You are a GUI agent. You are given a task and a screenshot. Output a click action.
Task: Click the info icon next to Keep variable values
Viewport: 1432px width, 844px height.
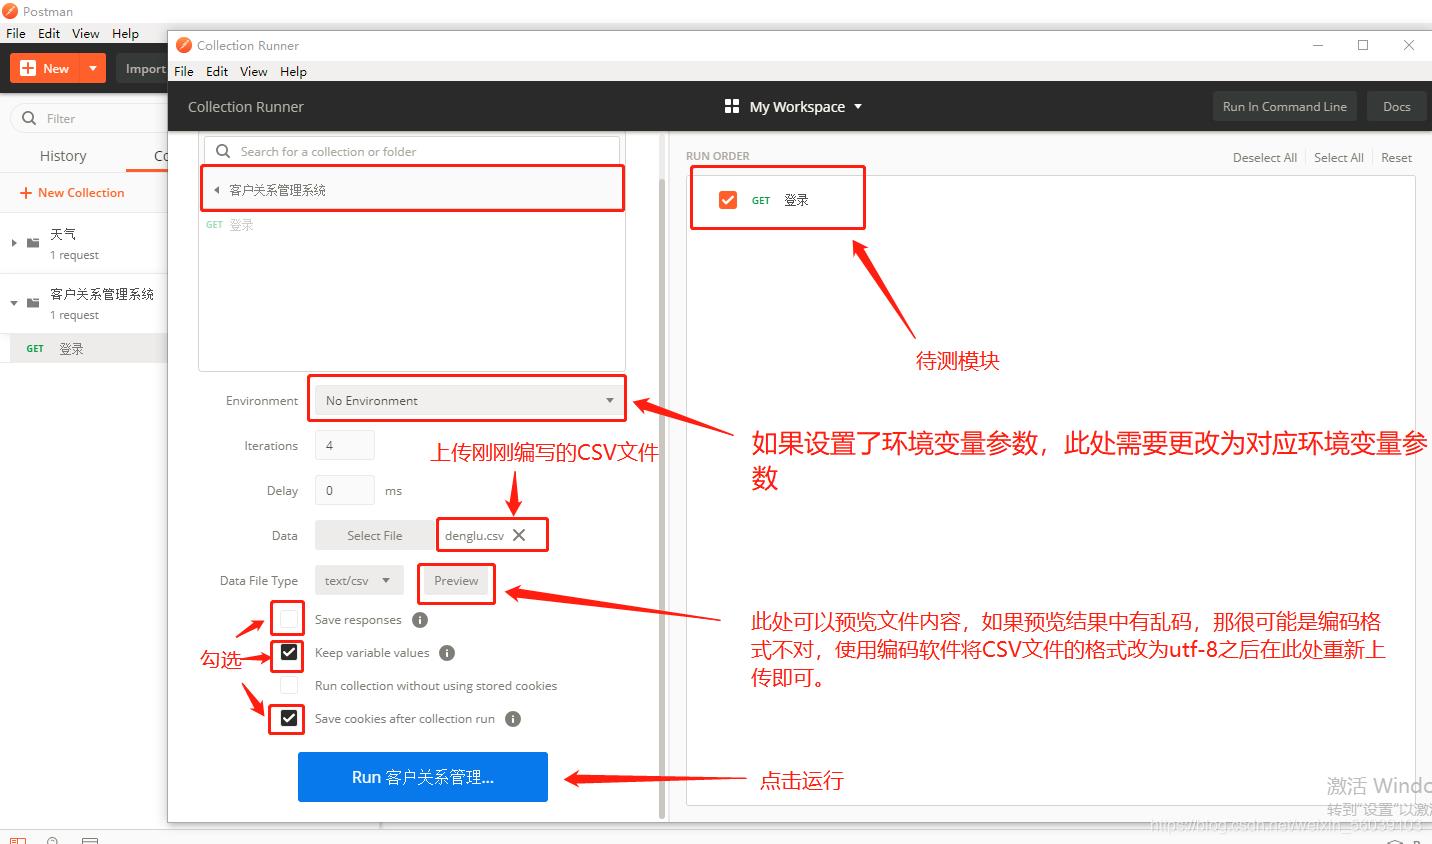[447, 653]
